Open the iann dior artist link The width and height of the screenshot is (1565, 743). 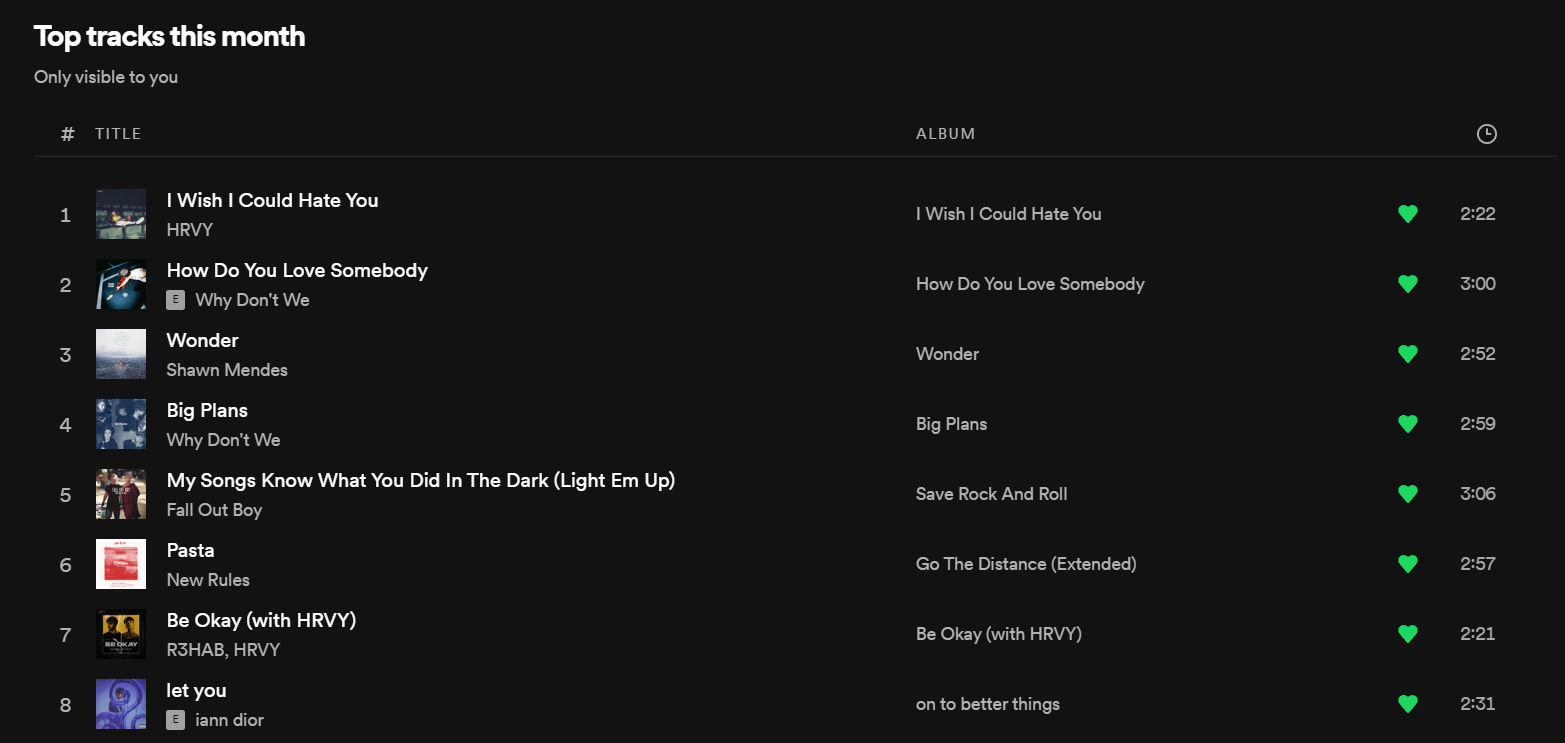click(x=230, y=720)
